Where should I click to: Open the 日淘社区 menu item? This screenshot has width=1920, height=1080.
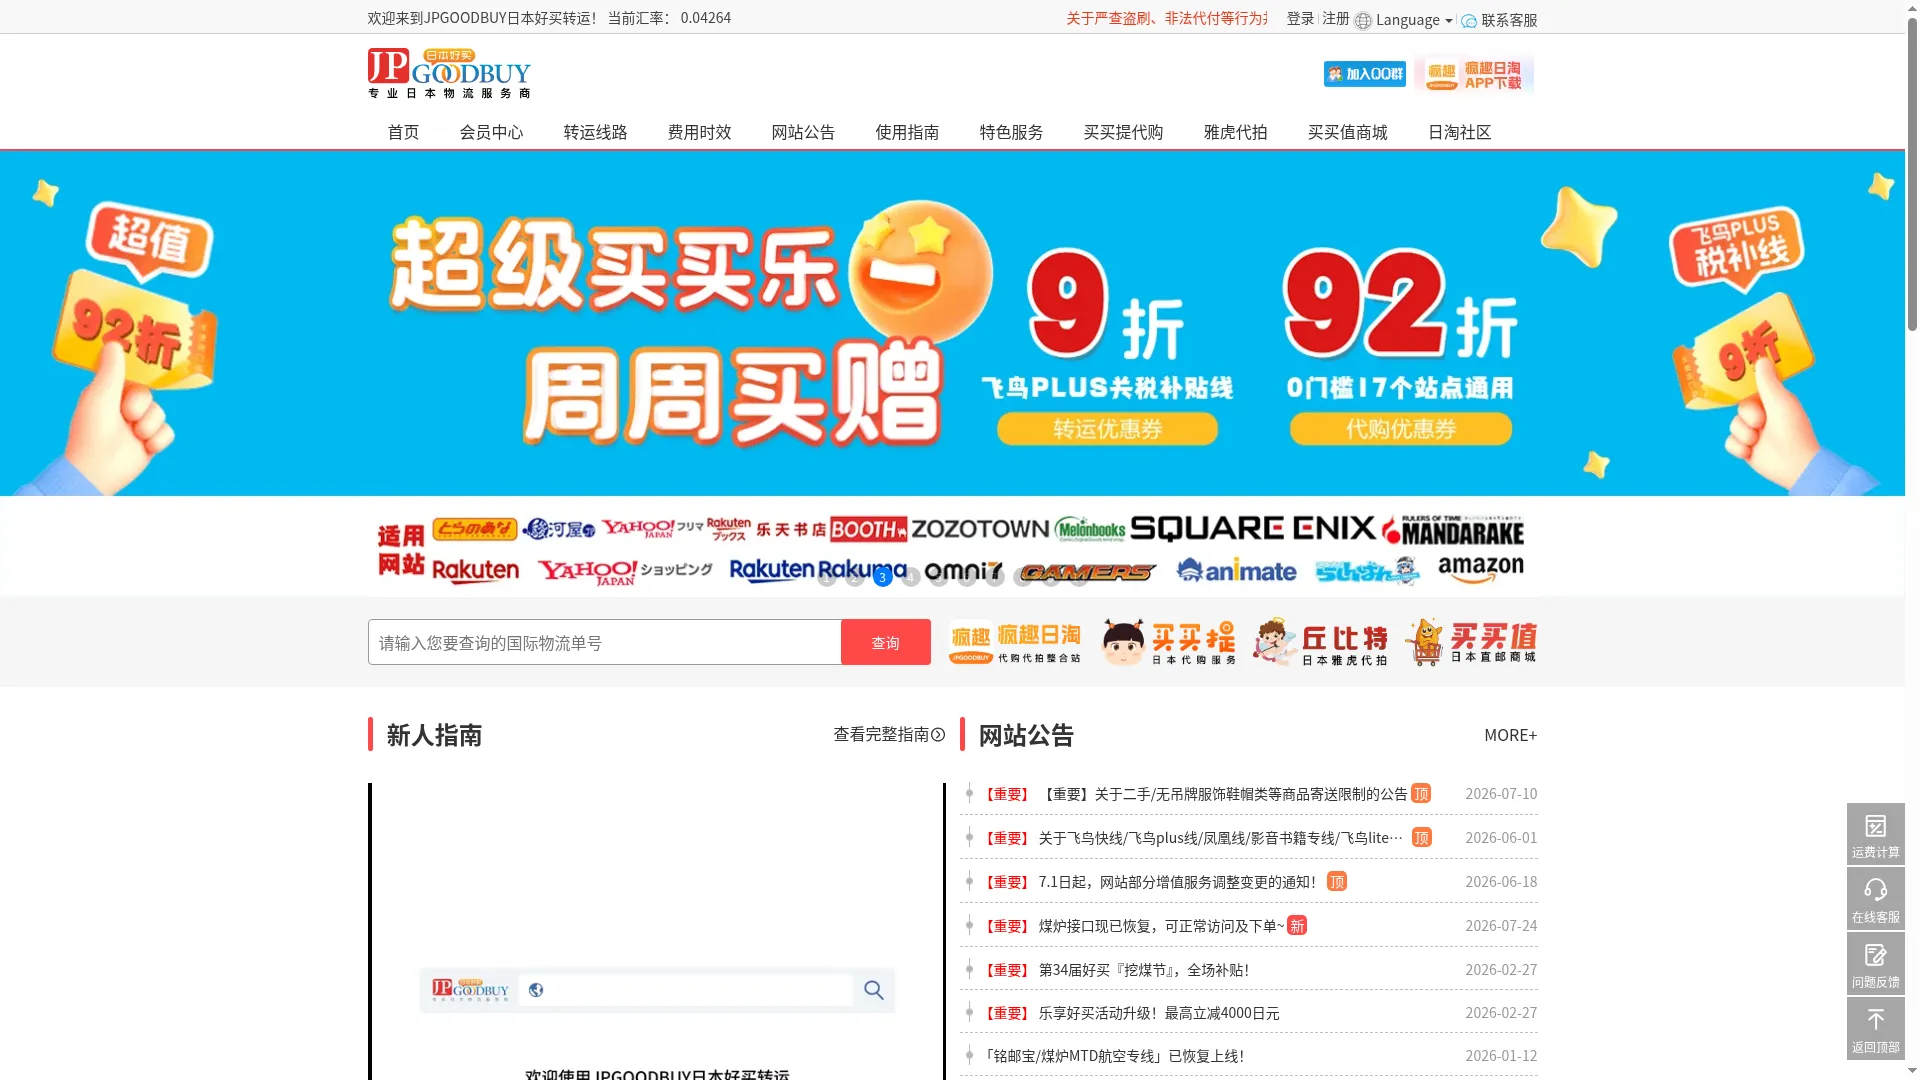click(1459, 132)
